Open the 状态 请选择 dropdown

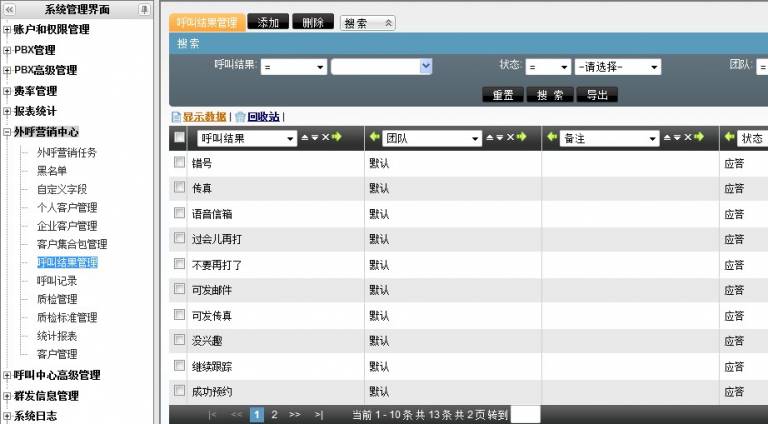coord(617,67)
